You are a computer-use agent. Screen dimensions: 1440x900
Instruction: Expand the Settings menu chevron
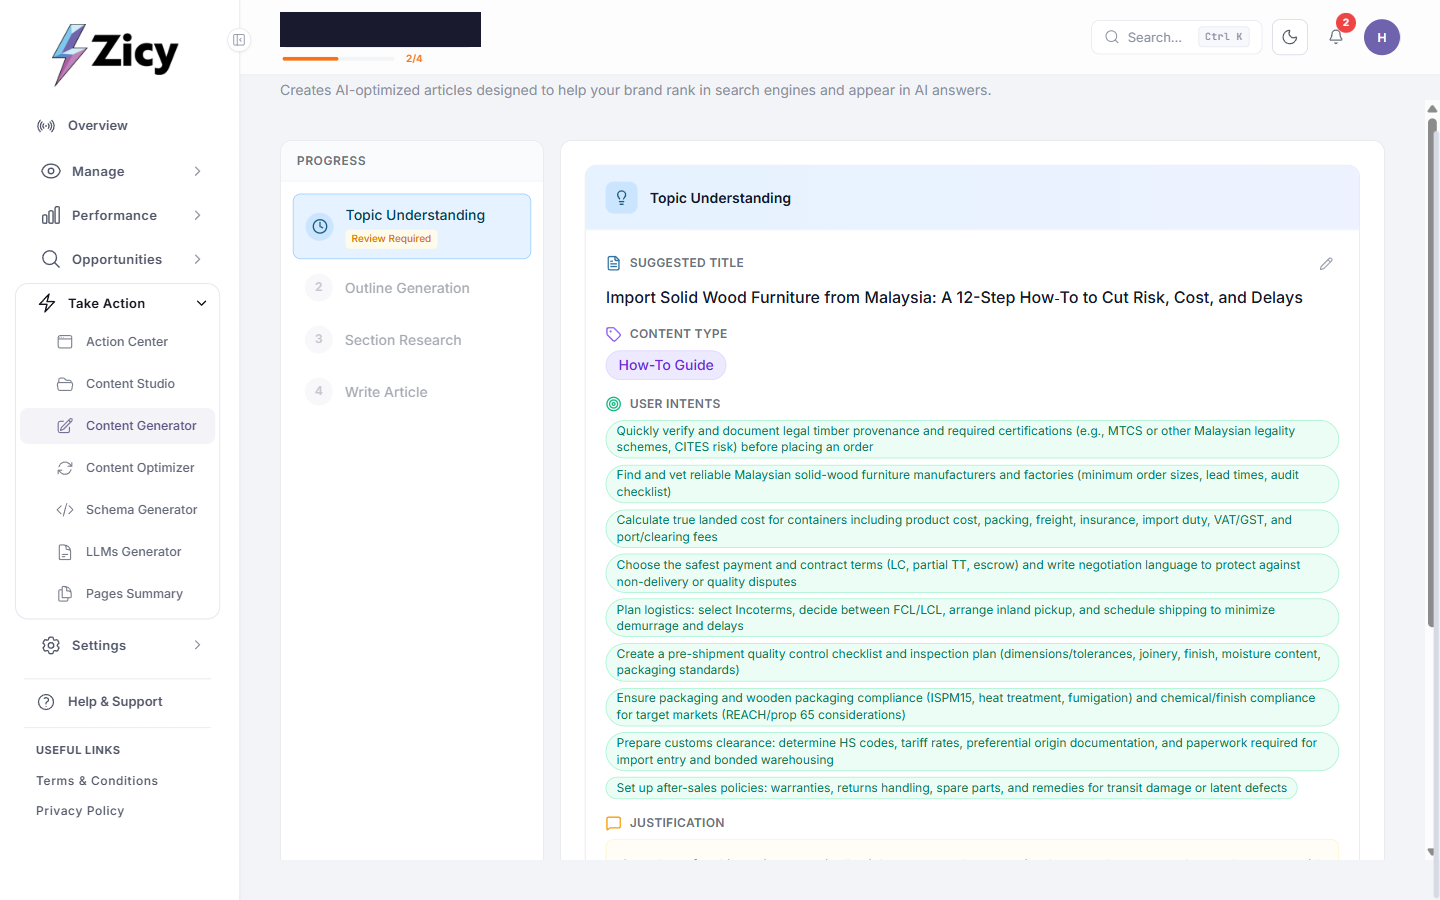197,645
